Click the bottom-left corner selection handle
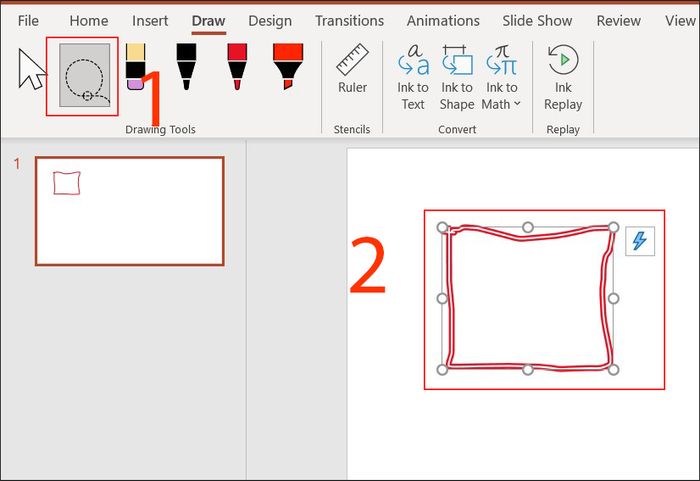The width and height of the screenshot is (700, 481). 442,369
